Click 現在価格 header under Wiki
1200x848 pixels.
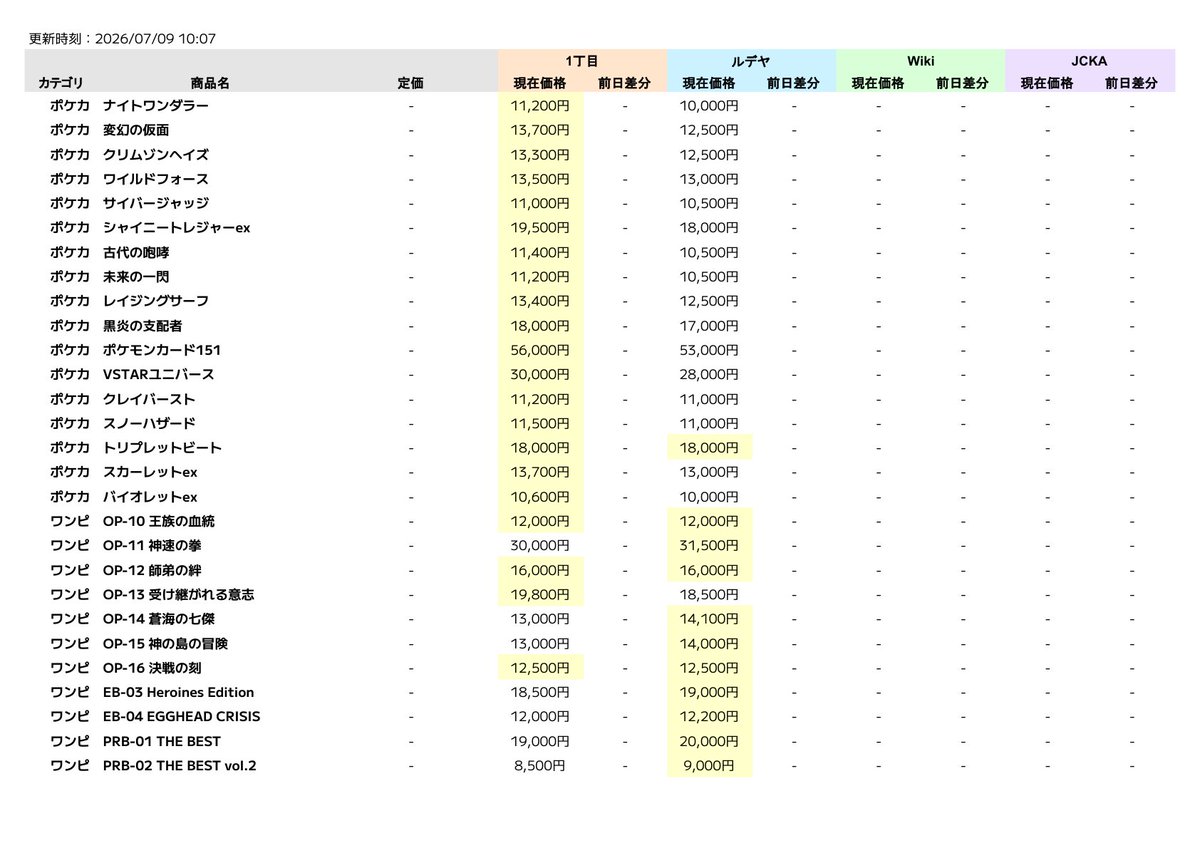coord(878,84)
